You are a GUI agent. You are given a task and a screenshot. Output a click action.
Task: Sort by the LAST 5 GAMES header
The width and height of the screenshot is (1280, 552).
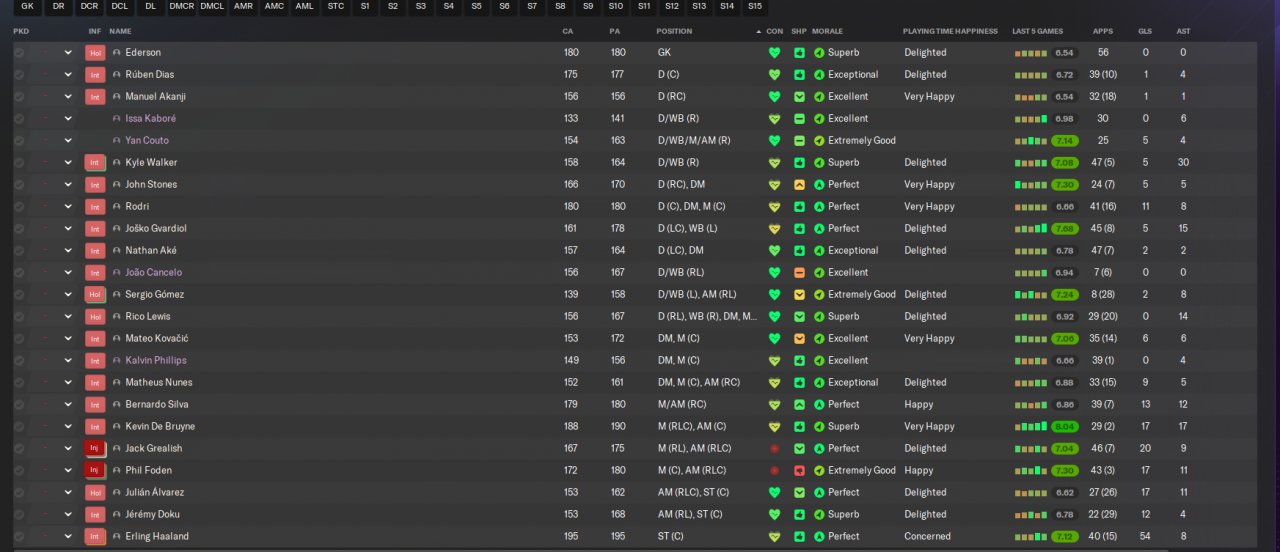click(1037, 31)
